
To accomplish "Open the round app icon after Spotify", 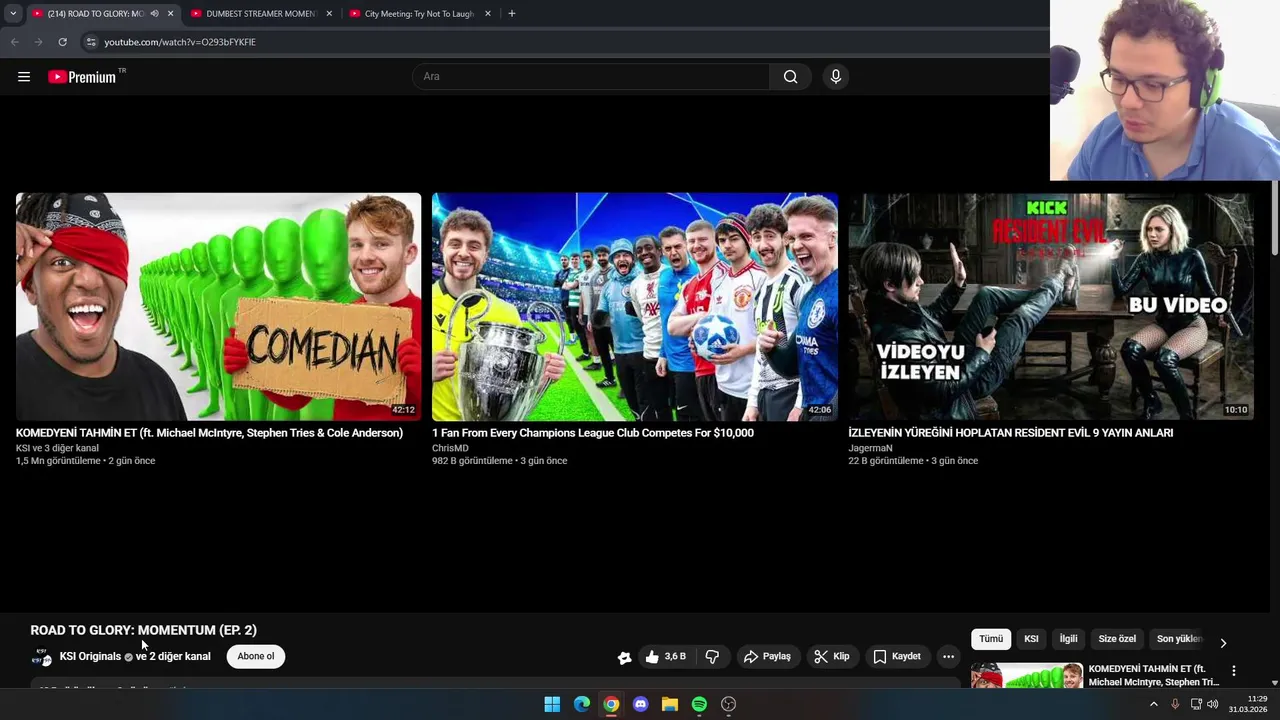I will click(x=729, y=704).
